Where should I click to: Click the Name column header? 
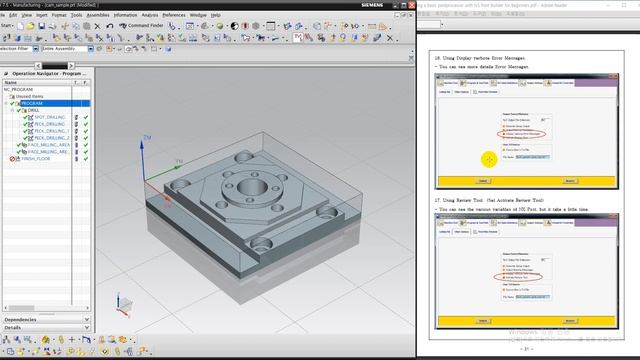pos(37,83)
